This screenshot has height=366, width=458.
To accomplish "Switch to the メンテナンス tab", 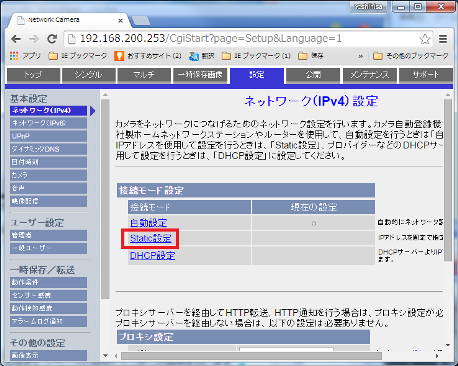I will click(x=369, y=75).
